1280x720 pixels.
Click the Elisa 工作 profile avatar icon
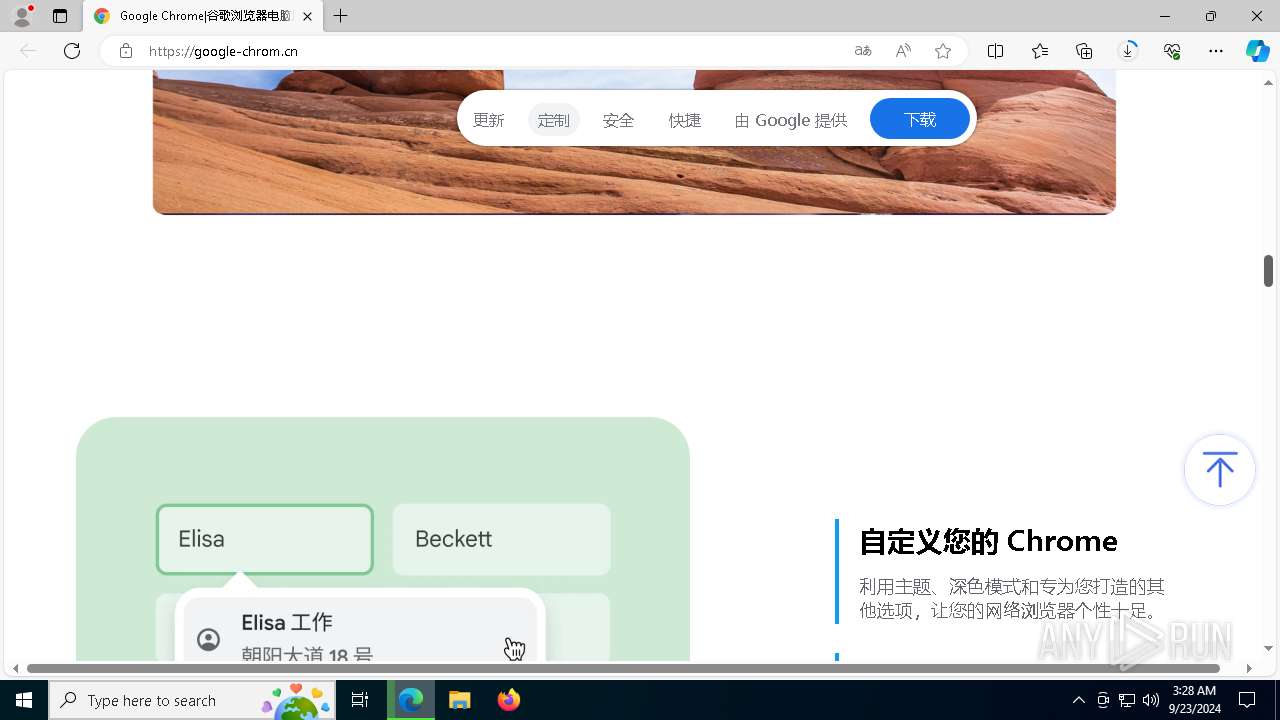click(x=208, y=640)
